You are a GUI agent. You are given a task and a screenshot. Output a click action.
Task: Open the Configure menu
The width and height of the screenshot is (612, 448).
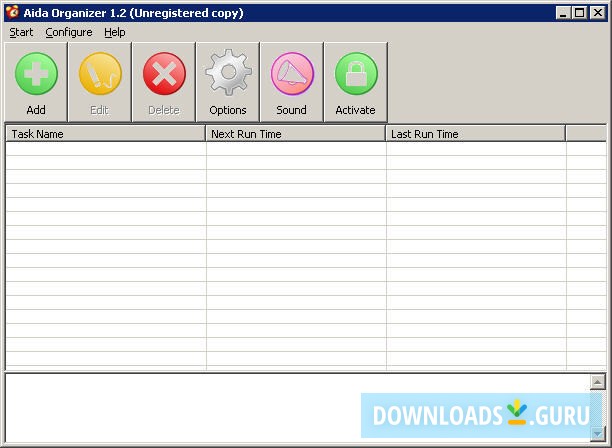[x=69, y=32]
